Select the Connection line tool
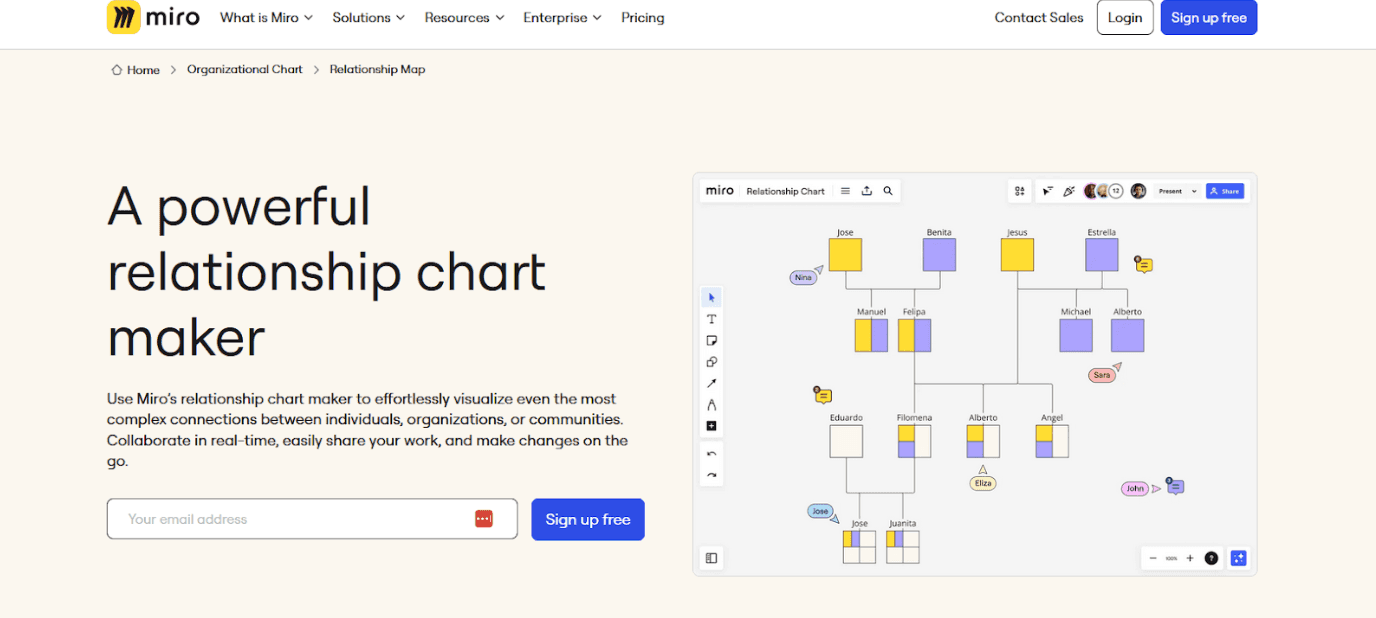This screenshot has width=1376, height=618. pos(711,382)
